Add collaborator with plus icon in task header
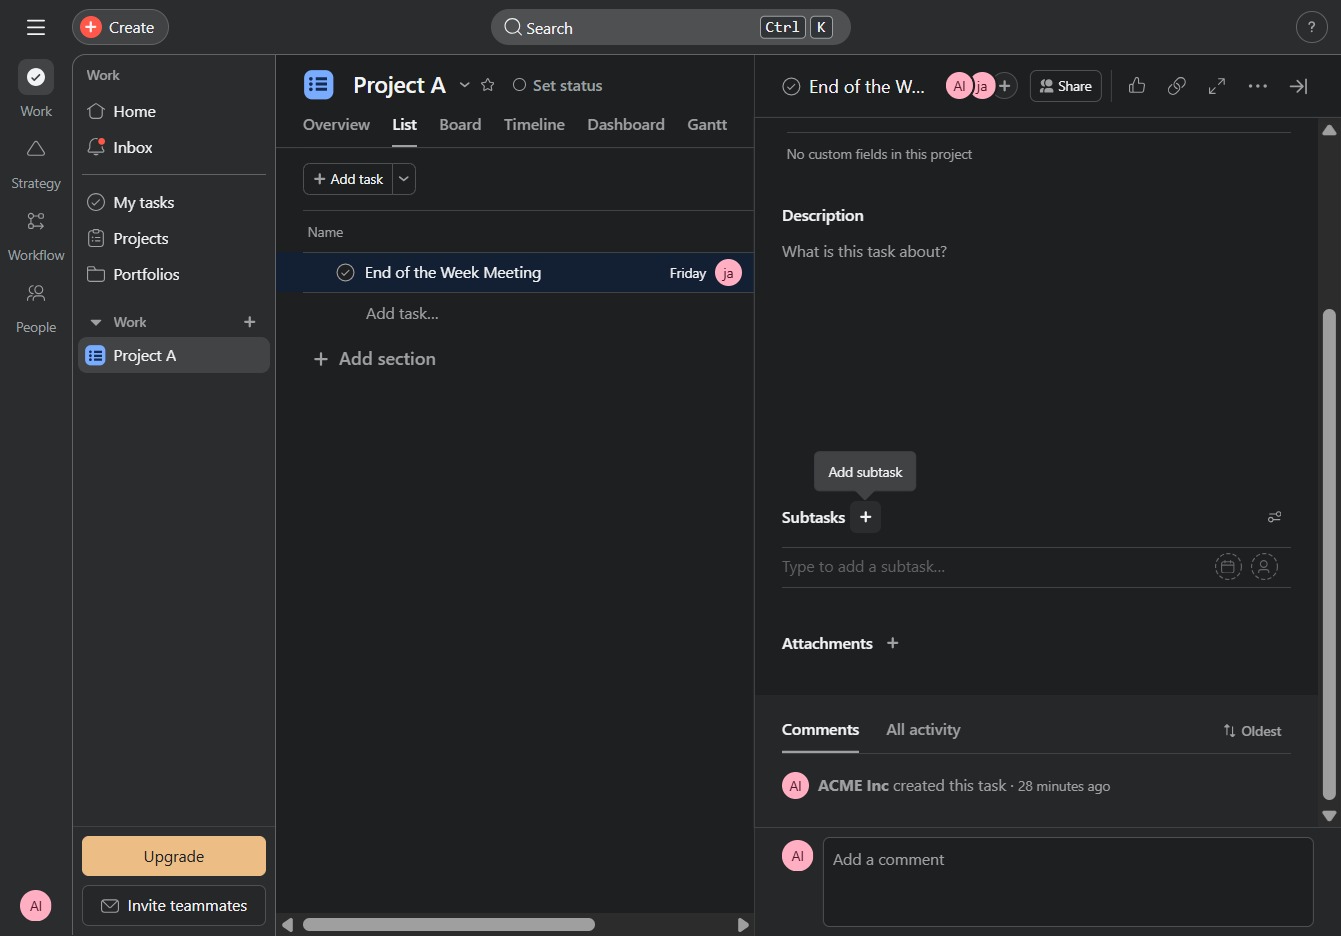 pos(1005,86)
